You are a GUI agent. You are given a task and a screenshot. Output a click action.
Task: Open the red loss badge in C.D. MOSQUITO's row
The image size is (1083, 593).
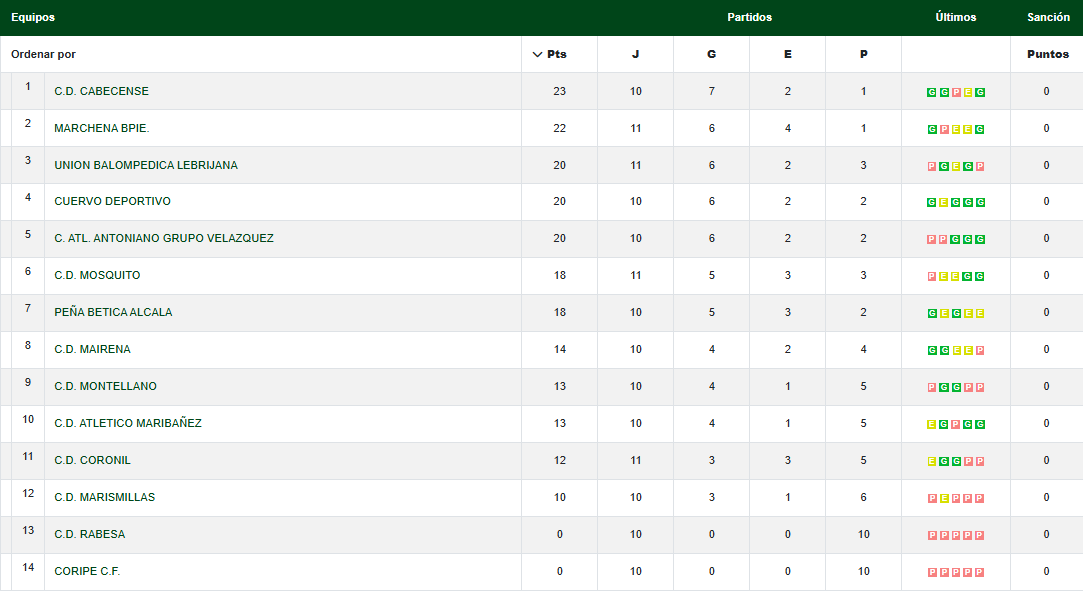tap(932, 277)
